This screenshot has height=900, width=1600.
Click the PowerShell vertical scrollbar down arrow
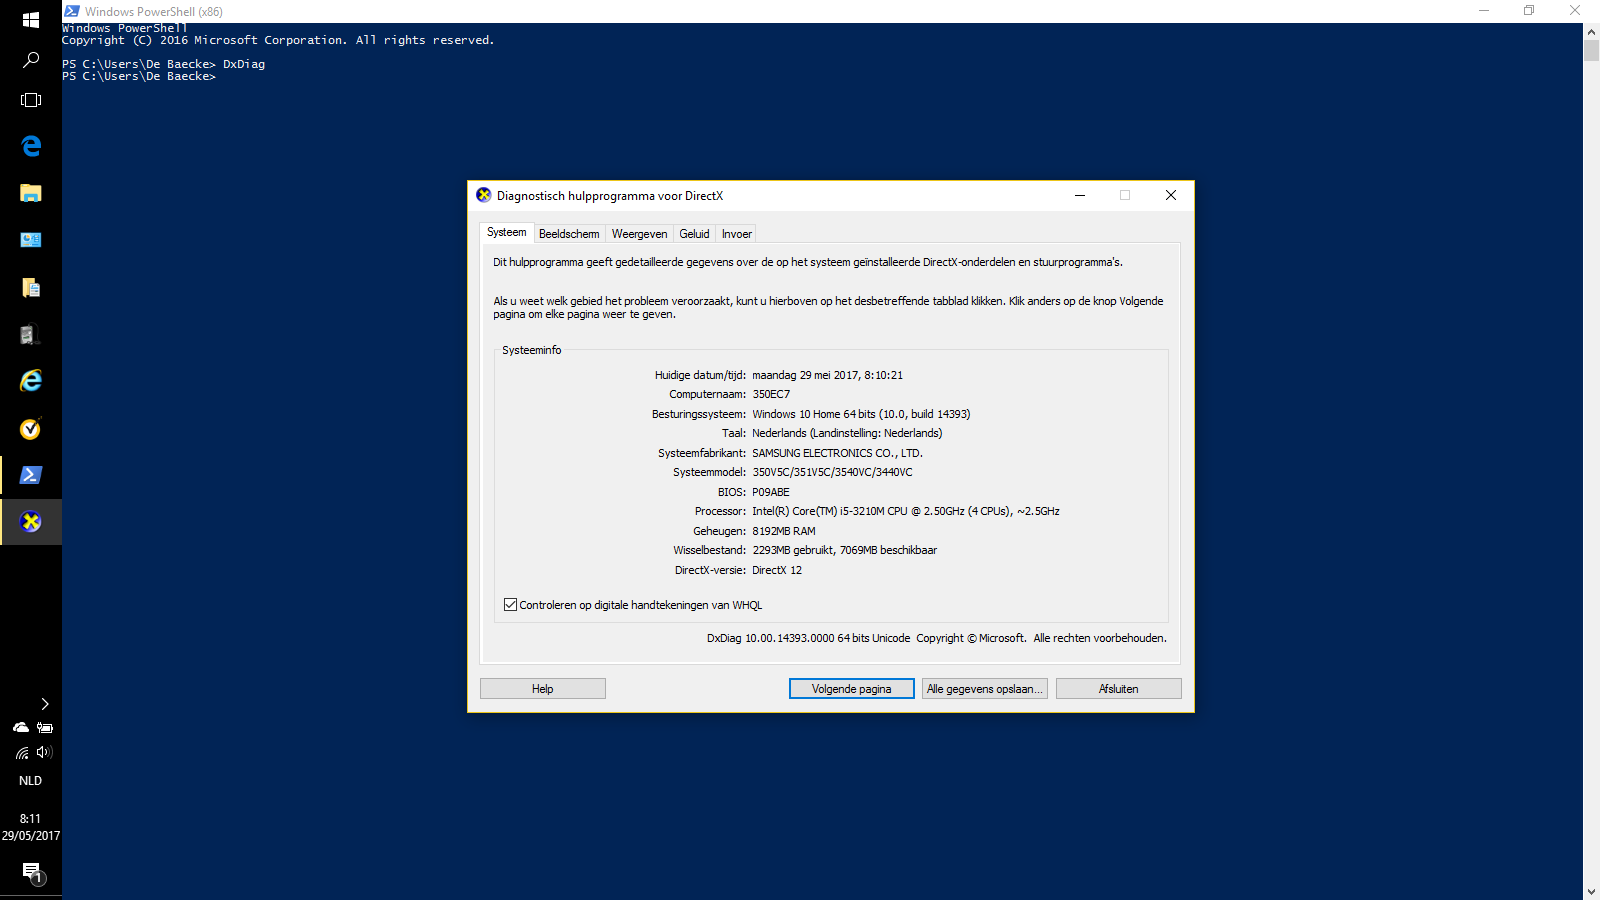pos(1591,891)
